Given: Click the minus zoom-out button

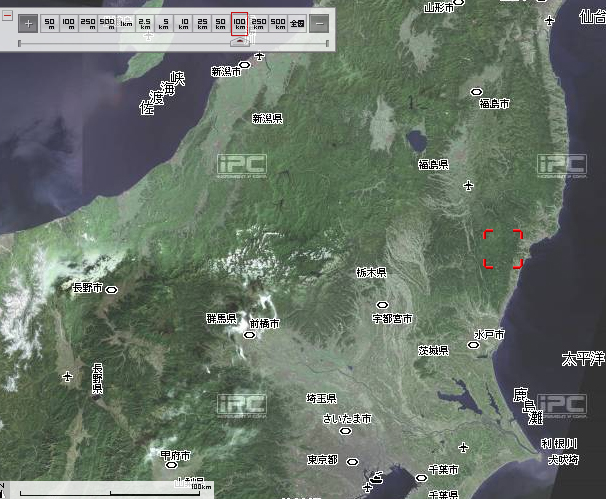Looking at the screenshot, I should [318, 23].
